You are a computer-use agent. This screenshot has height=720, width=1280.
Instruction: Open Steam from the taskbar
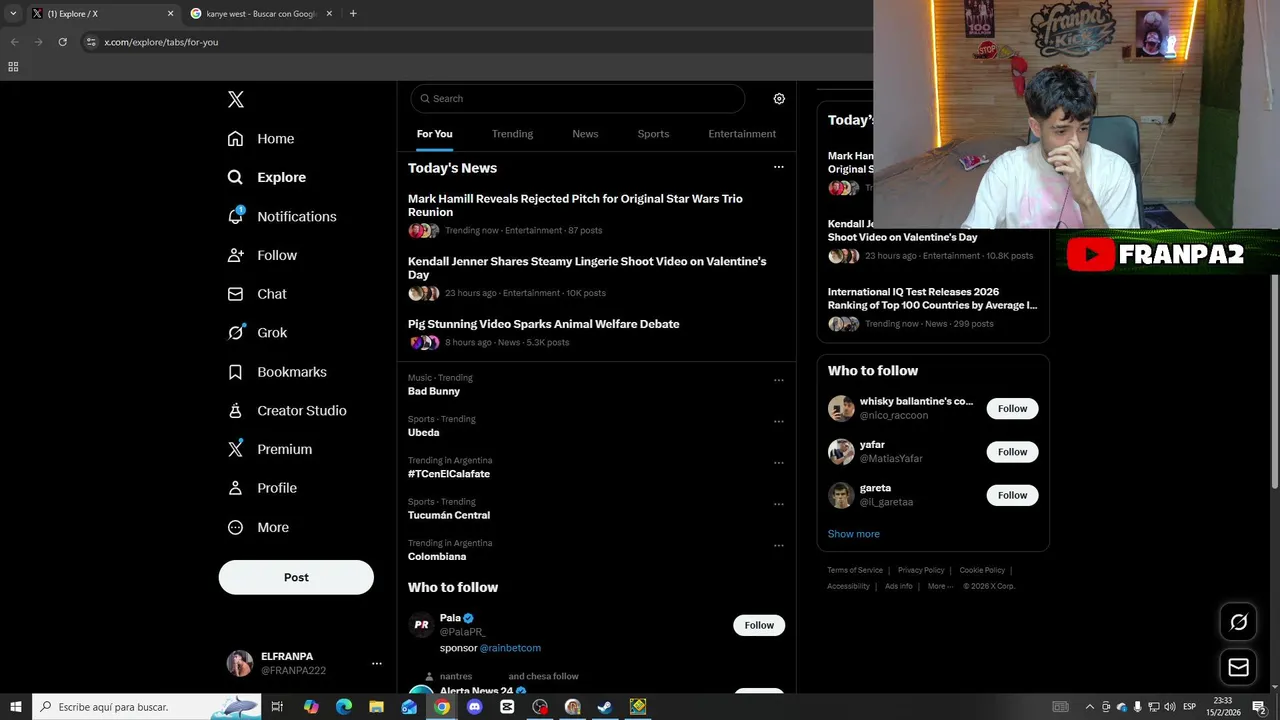coord(605,707)
